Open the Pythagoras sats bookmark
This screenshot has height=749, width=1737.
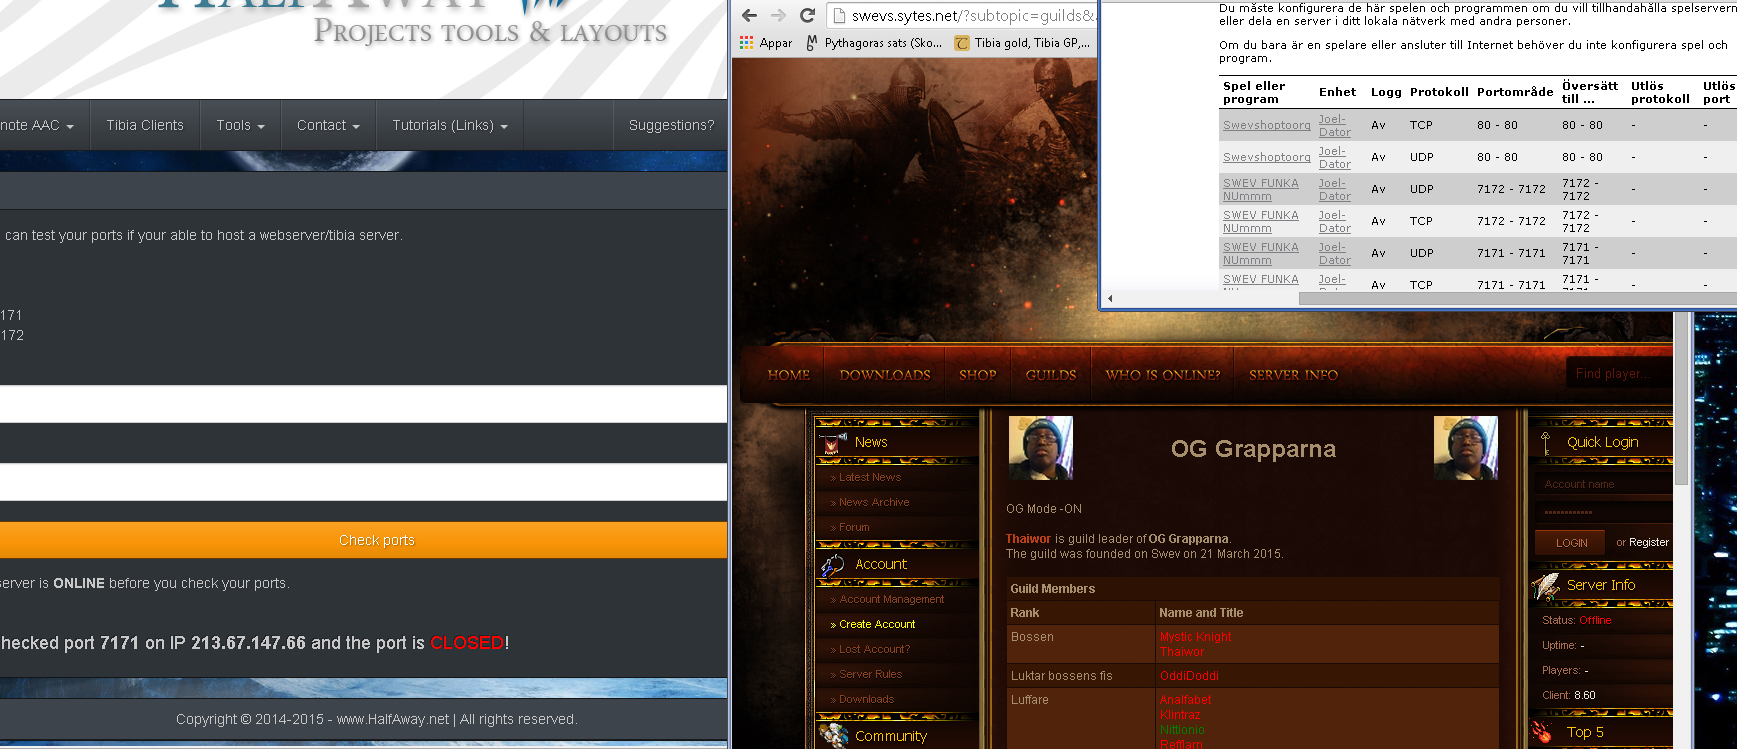coord(874,43)
